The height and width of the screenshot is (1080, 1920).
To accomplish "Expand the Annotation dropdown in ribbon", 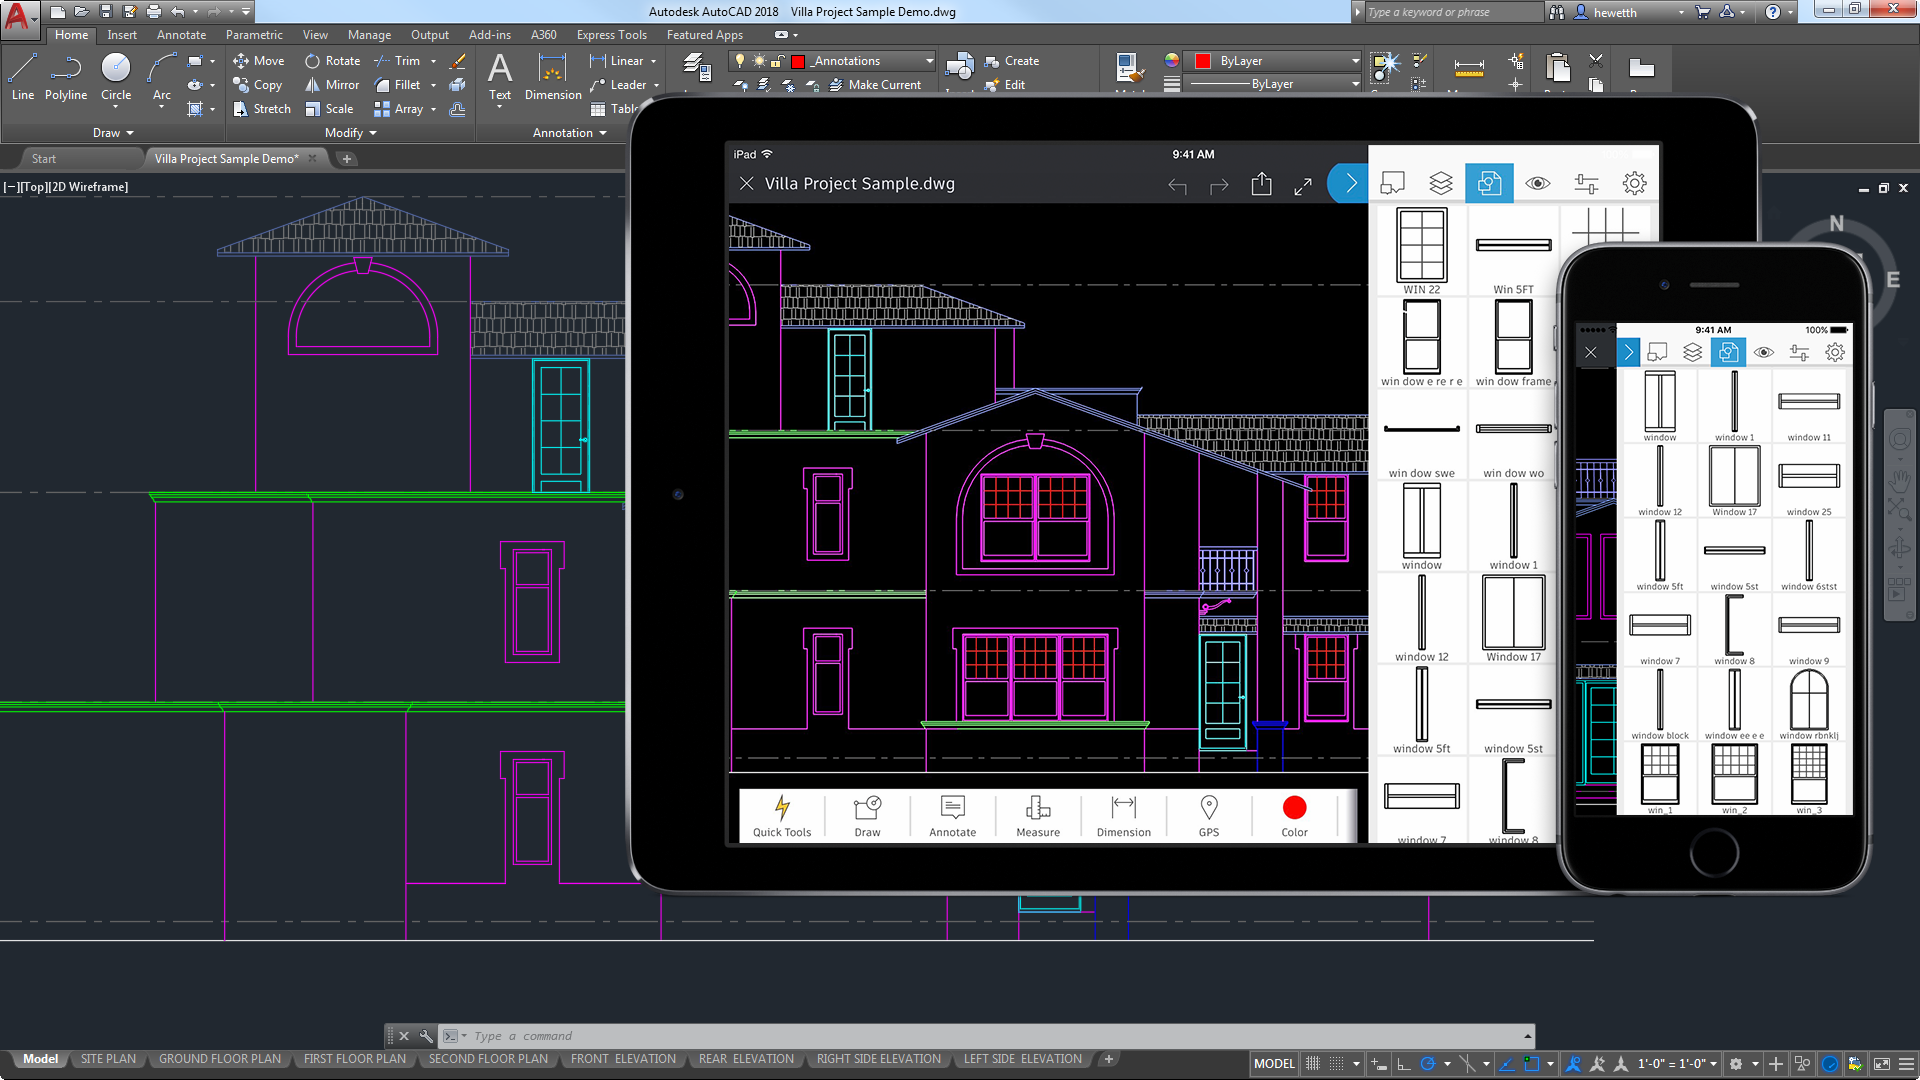I will click(567, 131).
